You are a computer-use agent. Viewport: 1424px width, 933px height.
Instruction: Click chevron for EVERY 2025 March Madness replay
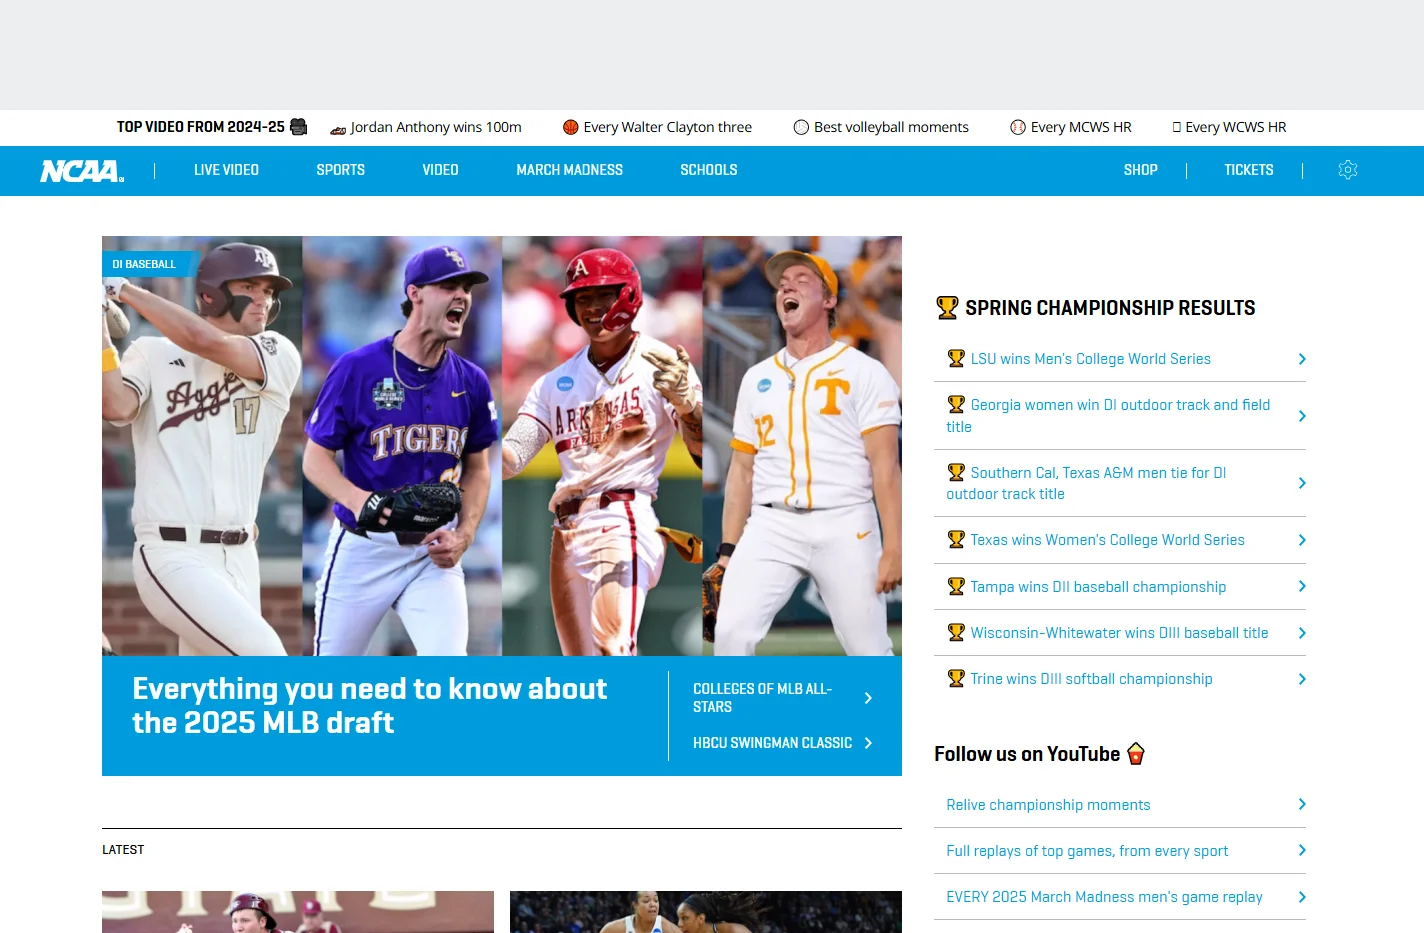[x=1302, y=897]
